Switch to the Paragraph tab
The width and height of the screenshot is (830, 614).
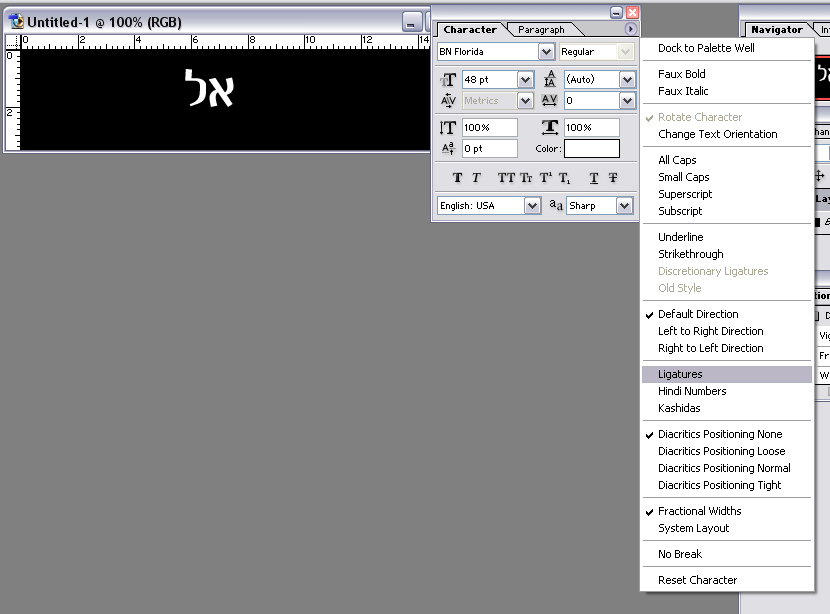(x=541, y=30)
